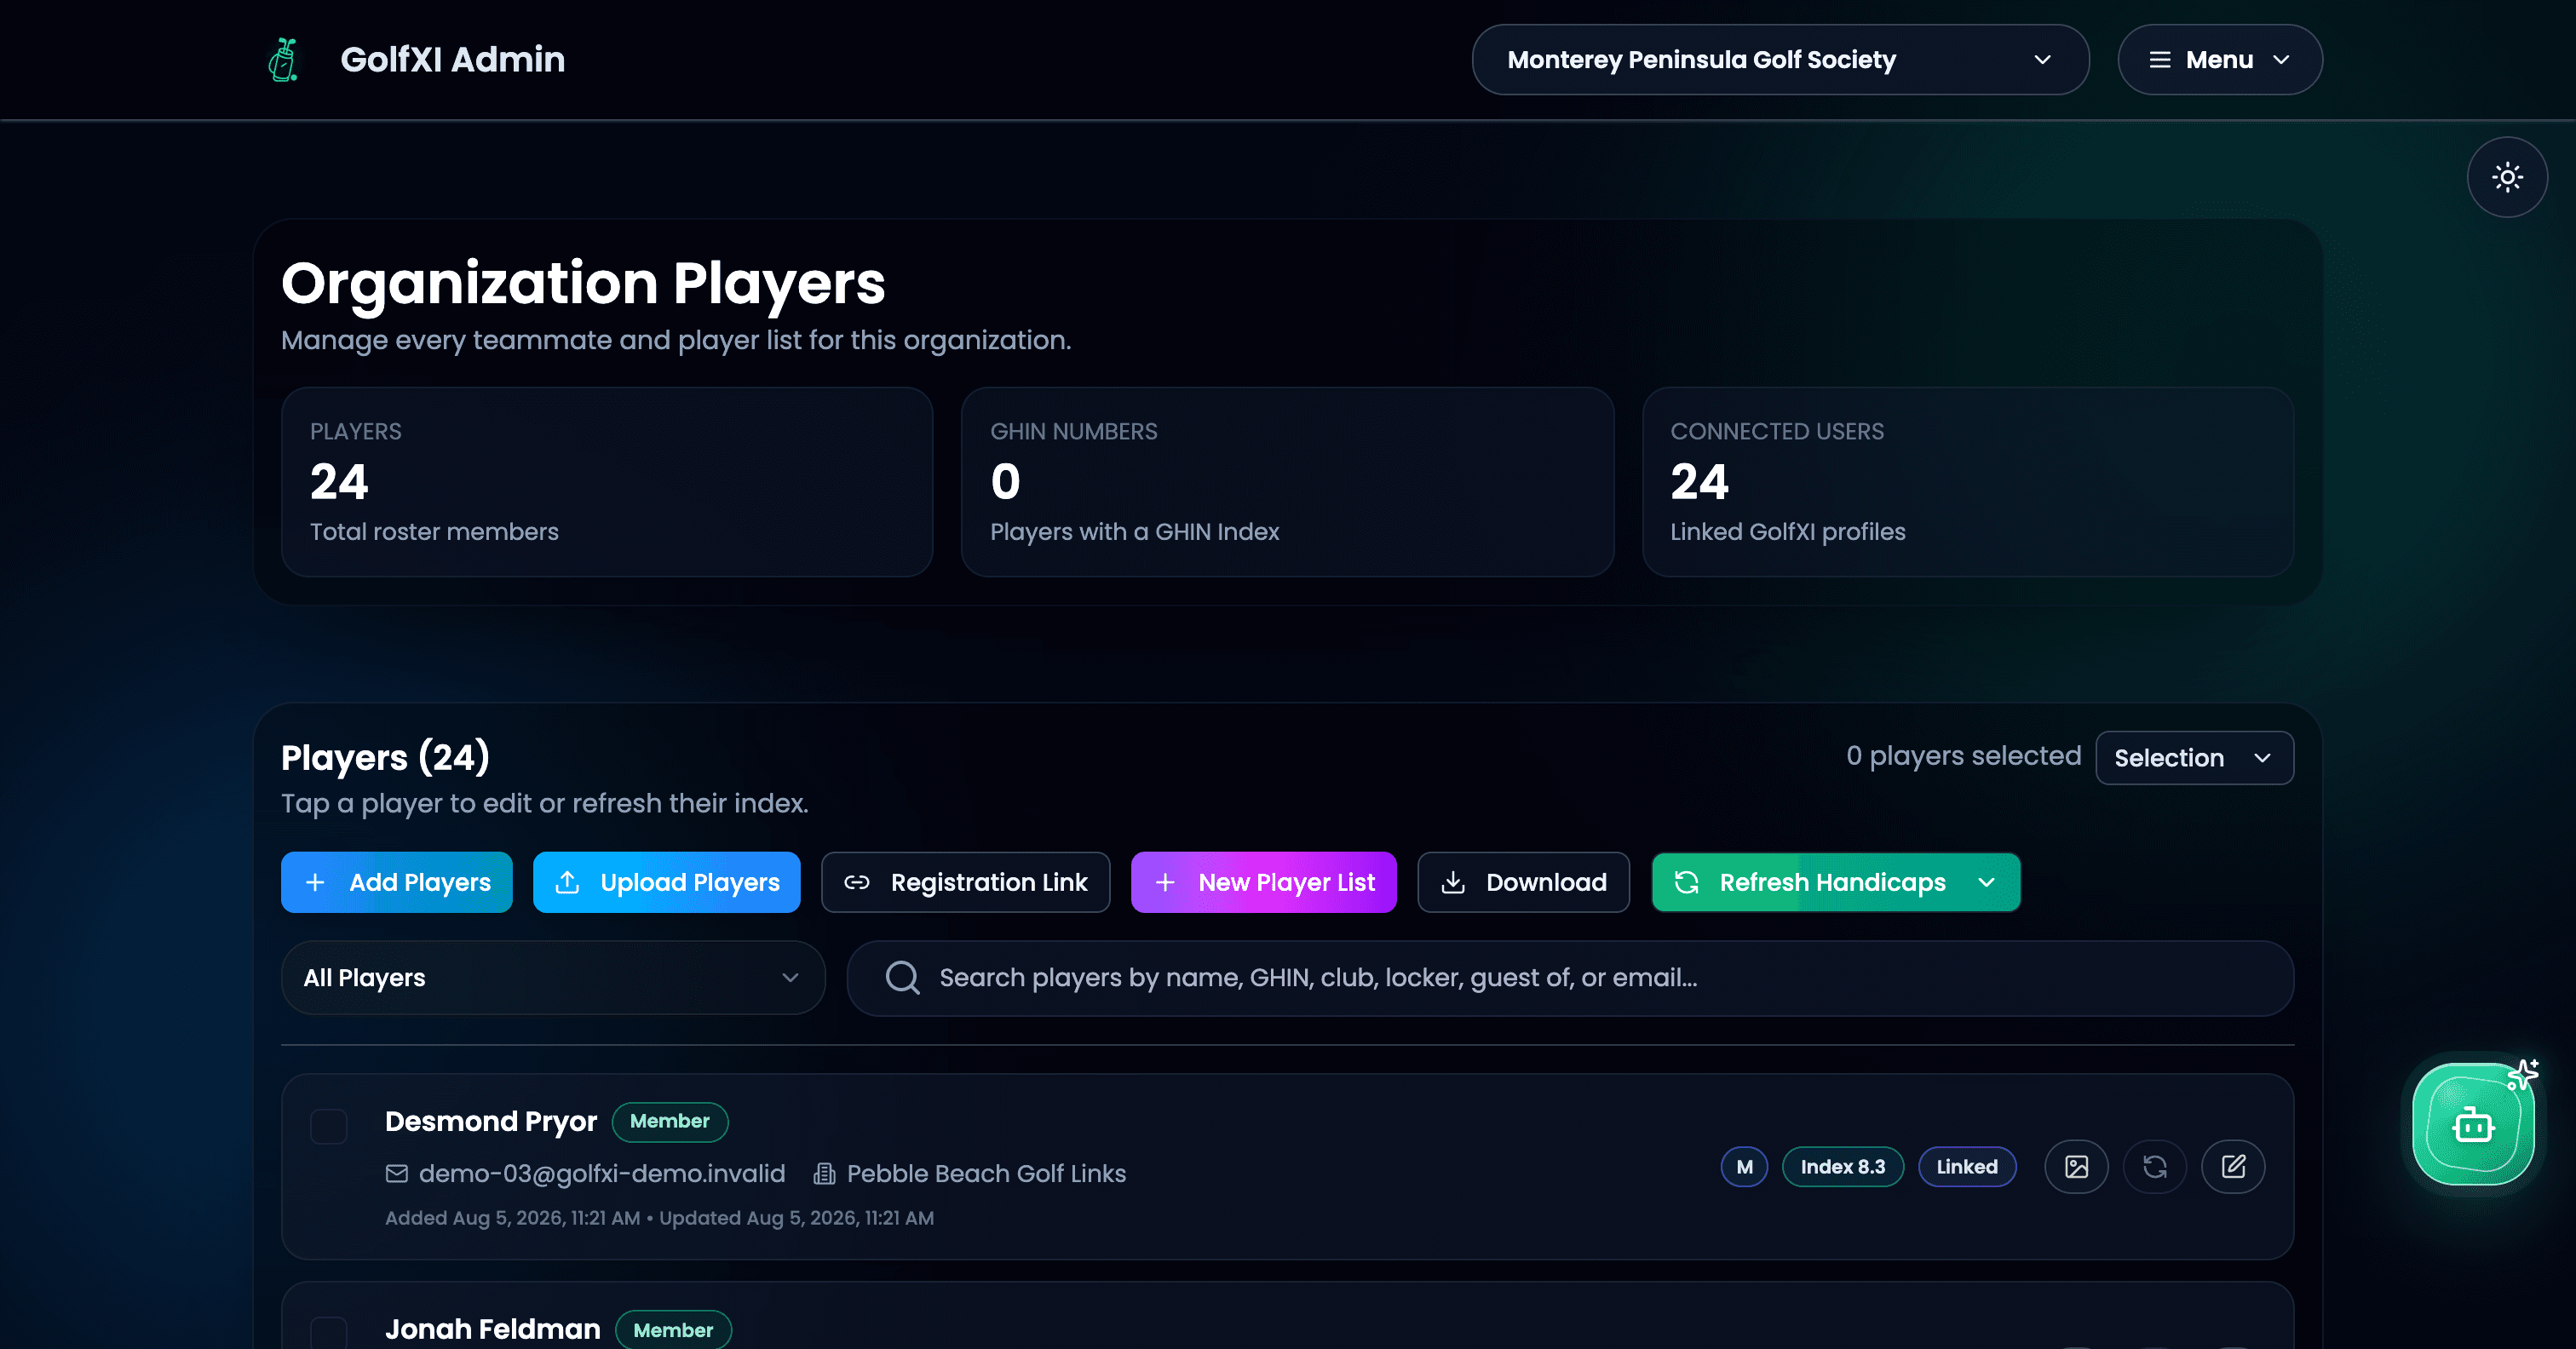Toggle light theme with sun icon

click(x=2507, y=177)
